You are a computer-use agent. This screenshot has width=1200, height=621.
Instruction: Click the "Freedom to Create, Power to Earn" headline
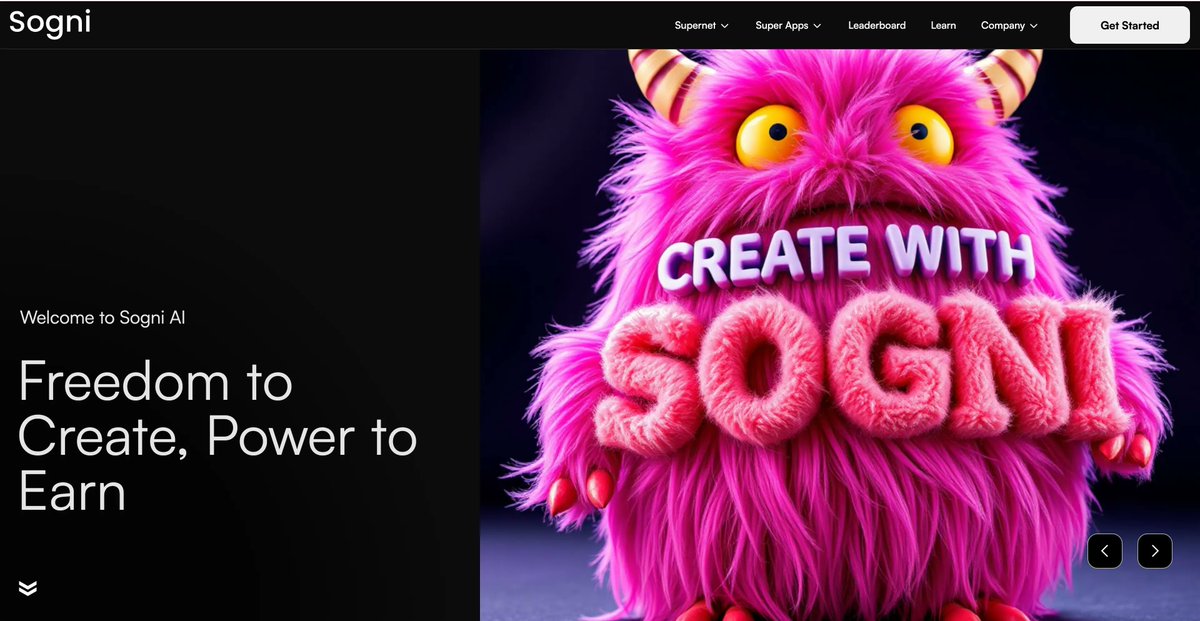(x=218, y=437)
